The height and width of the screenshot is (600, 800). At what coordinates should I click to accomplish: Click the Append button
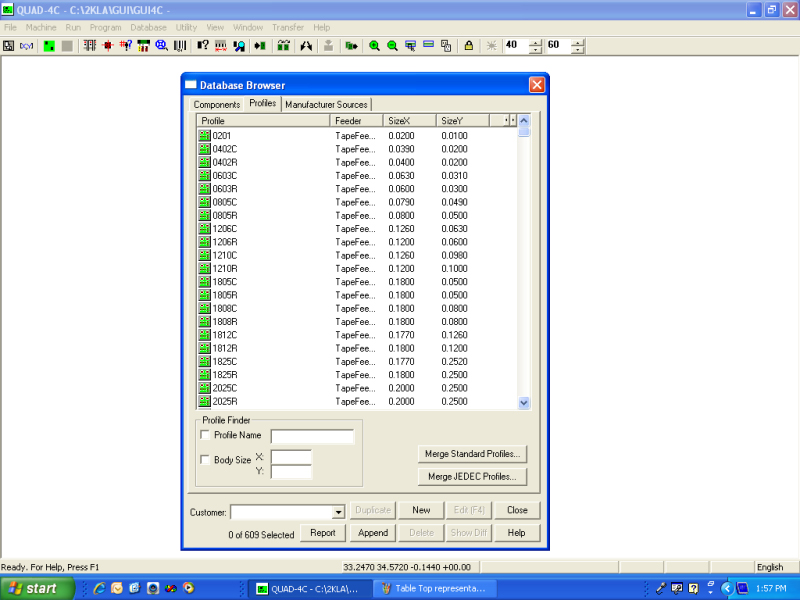point(373,533)
